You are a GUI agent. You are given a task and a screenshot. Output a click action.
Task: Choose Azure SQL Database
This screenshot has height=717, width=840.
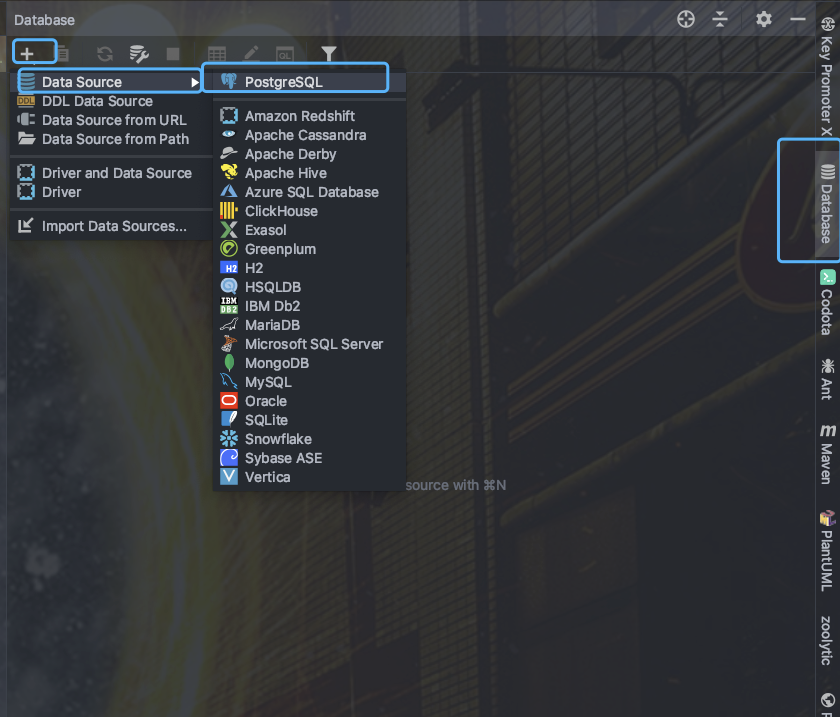[x=310, y=192]
